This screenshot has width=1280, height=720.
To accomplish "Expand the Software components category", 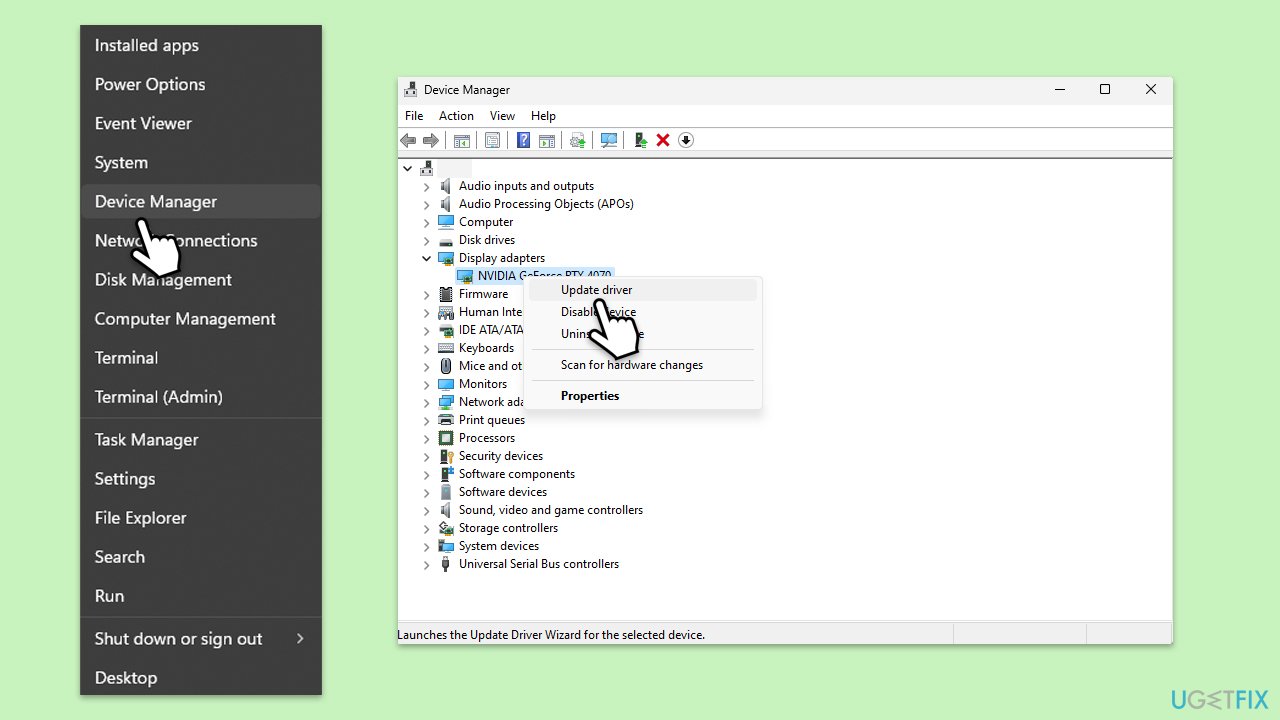I will pos(427,474).
